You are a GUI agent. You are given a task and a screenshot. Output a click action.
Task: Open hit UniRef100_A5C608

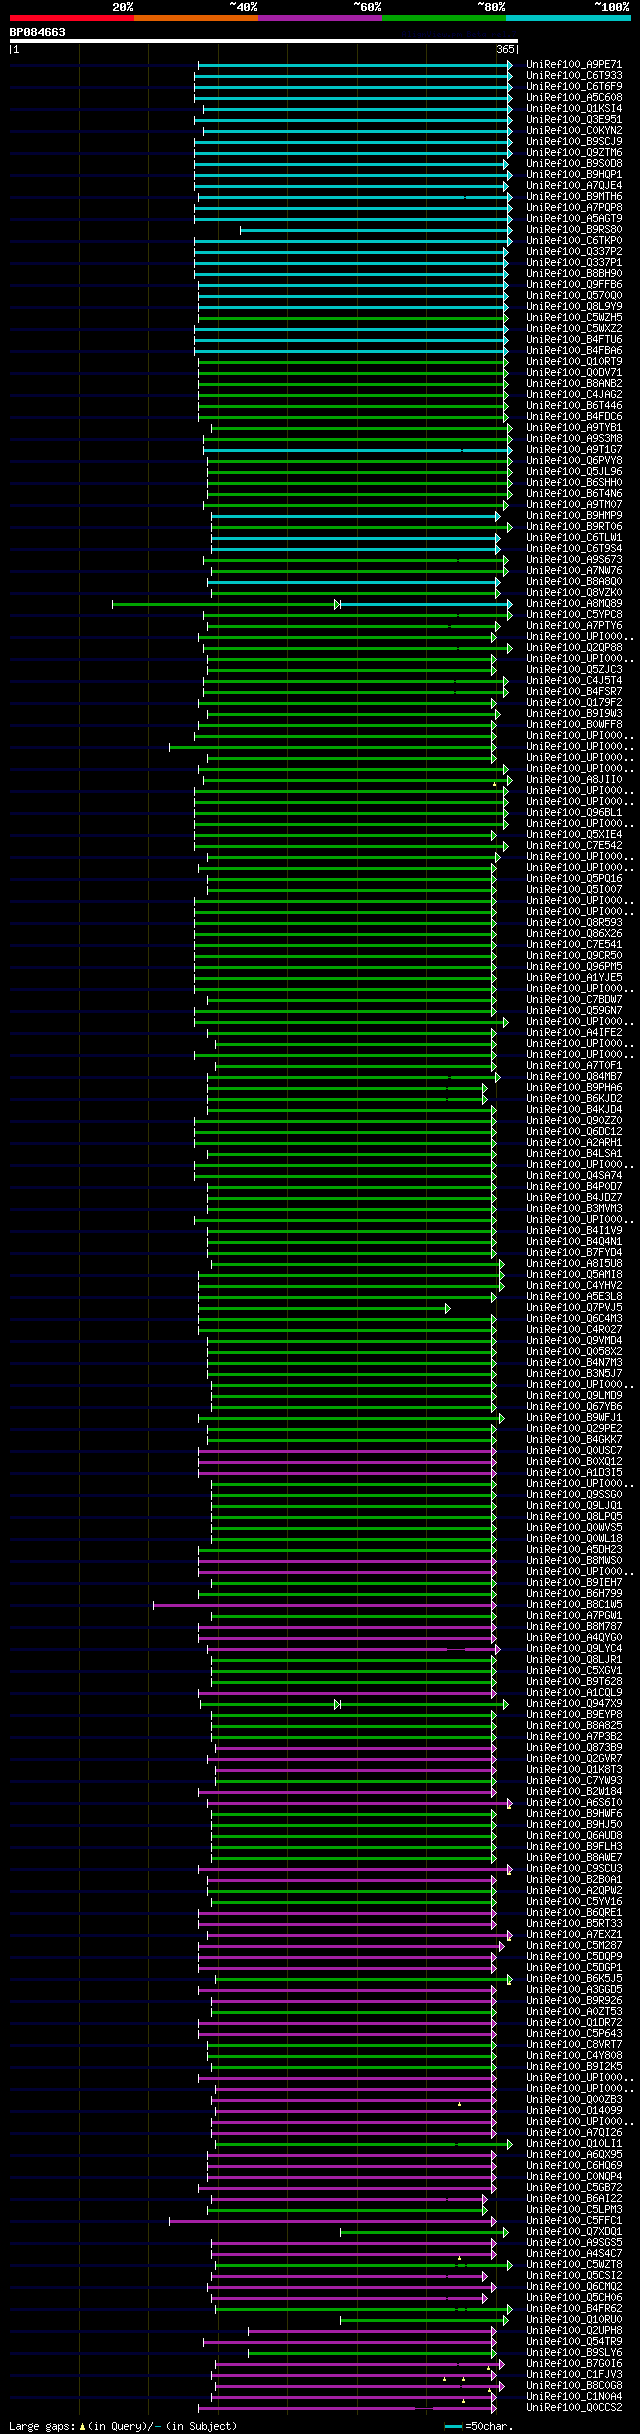click(574, 98)
